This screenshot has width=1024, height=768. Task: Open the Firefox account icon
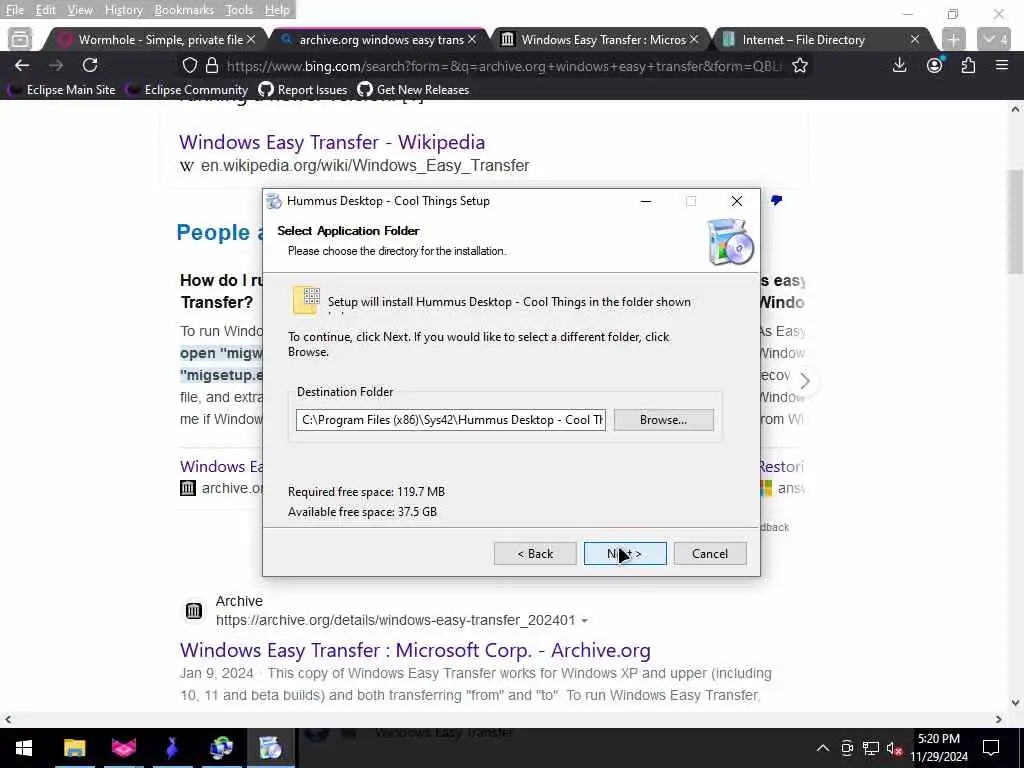pyautogui.click(x=935, y=65)
